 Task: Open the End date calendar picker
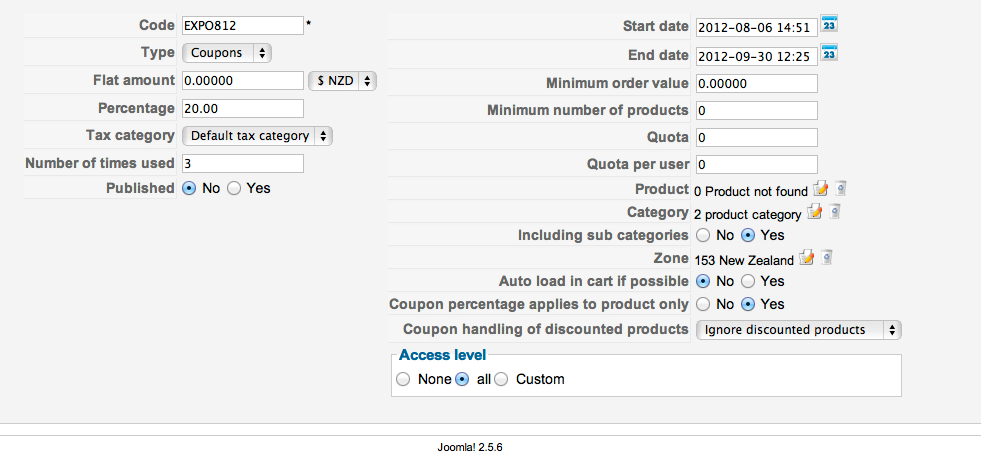(x=828, y=53)
